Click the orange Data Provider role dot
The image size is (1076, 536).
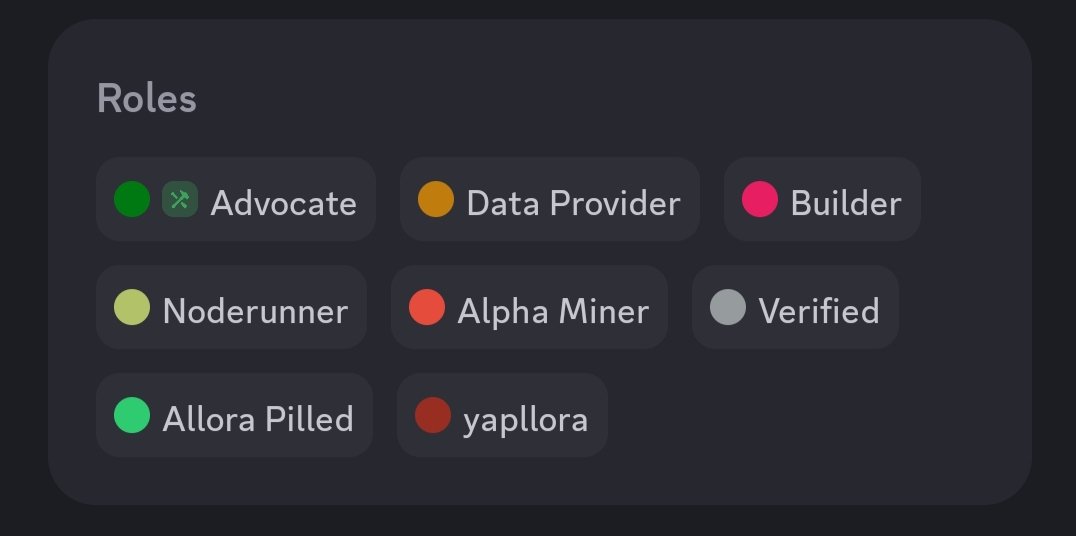coord(436,199)
